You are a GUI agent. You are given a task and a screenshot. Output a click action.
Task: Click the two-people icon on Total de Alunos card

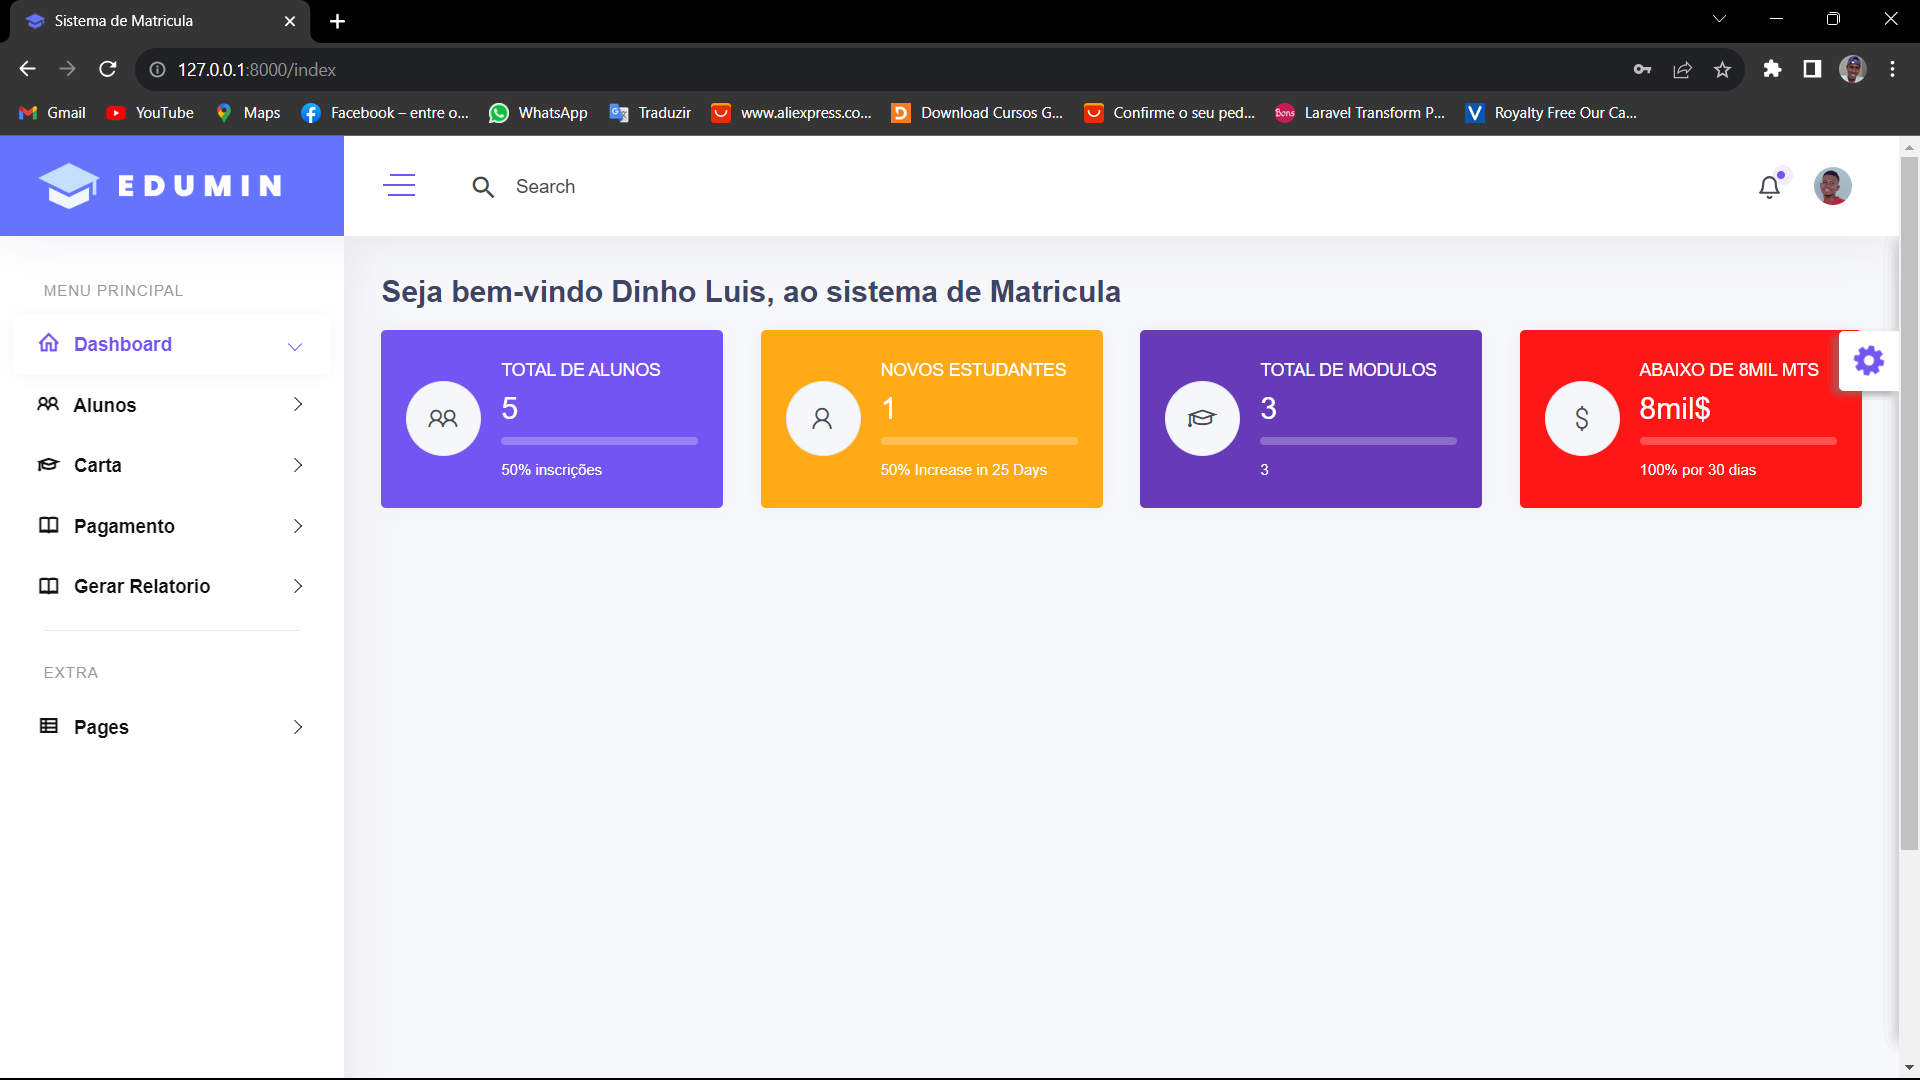(443, 419)
